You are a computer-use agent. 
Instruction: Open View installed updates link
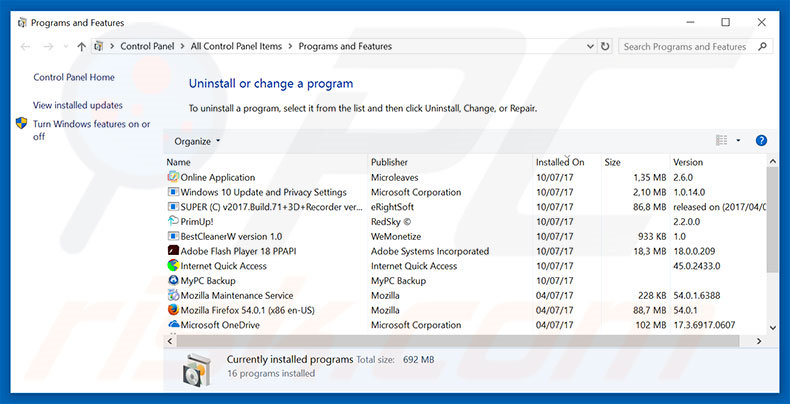click(78, 105)
